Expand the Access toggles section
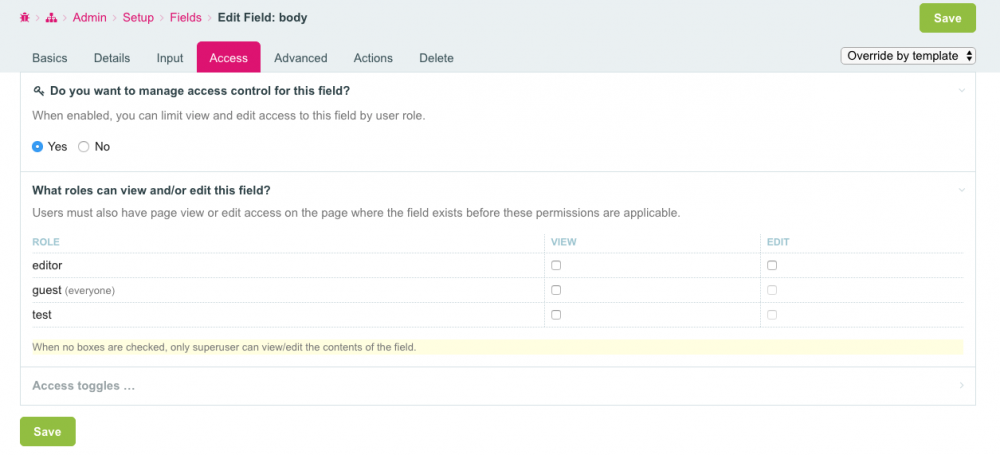The image size is (1000, 455). (x=84, y=386)
